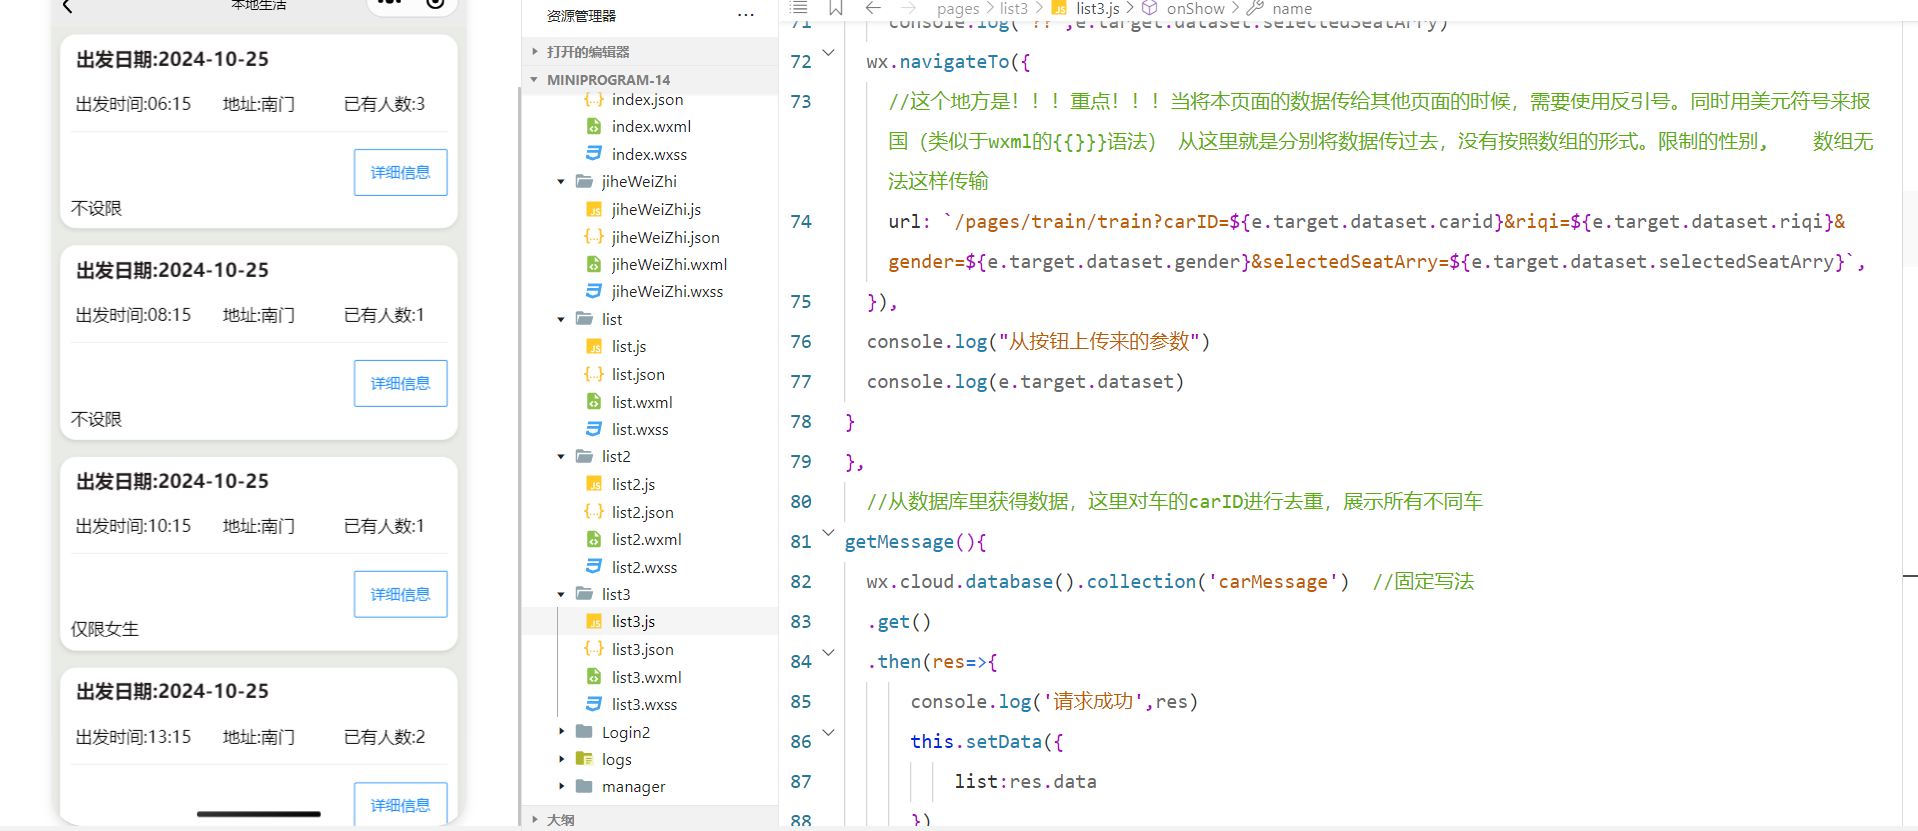Click the WXML icon beside list3.wxml

click(x=594, y=677)
